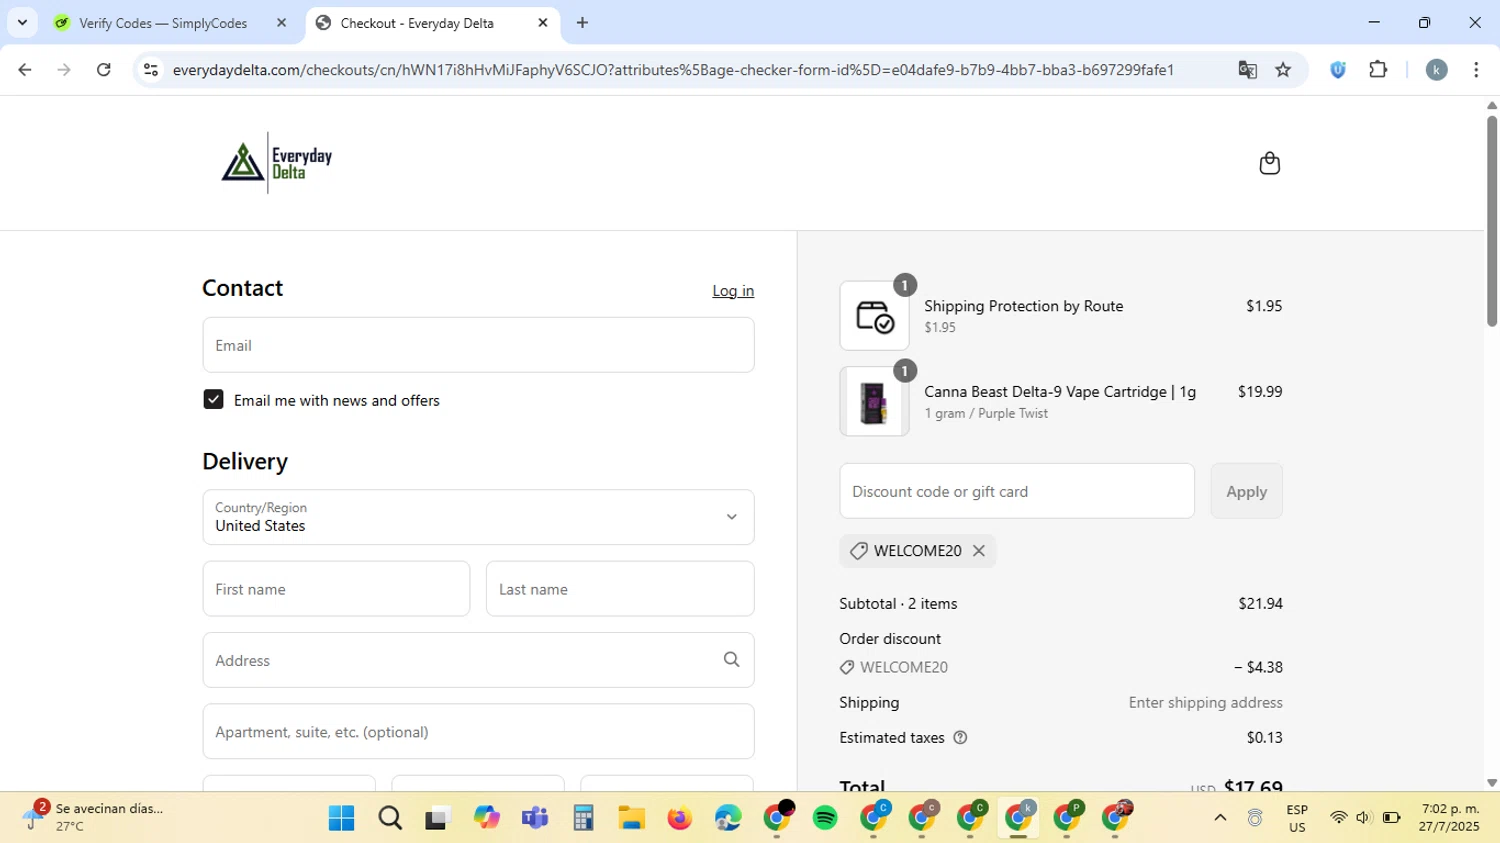Open Firefox from the taskbar

pyautogui.click(x=680, y=818)
